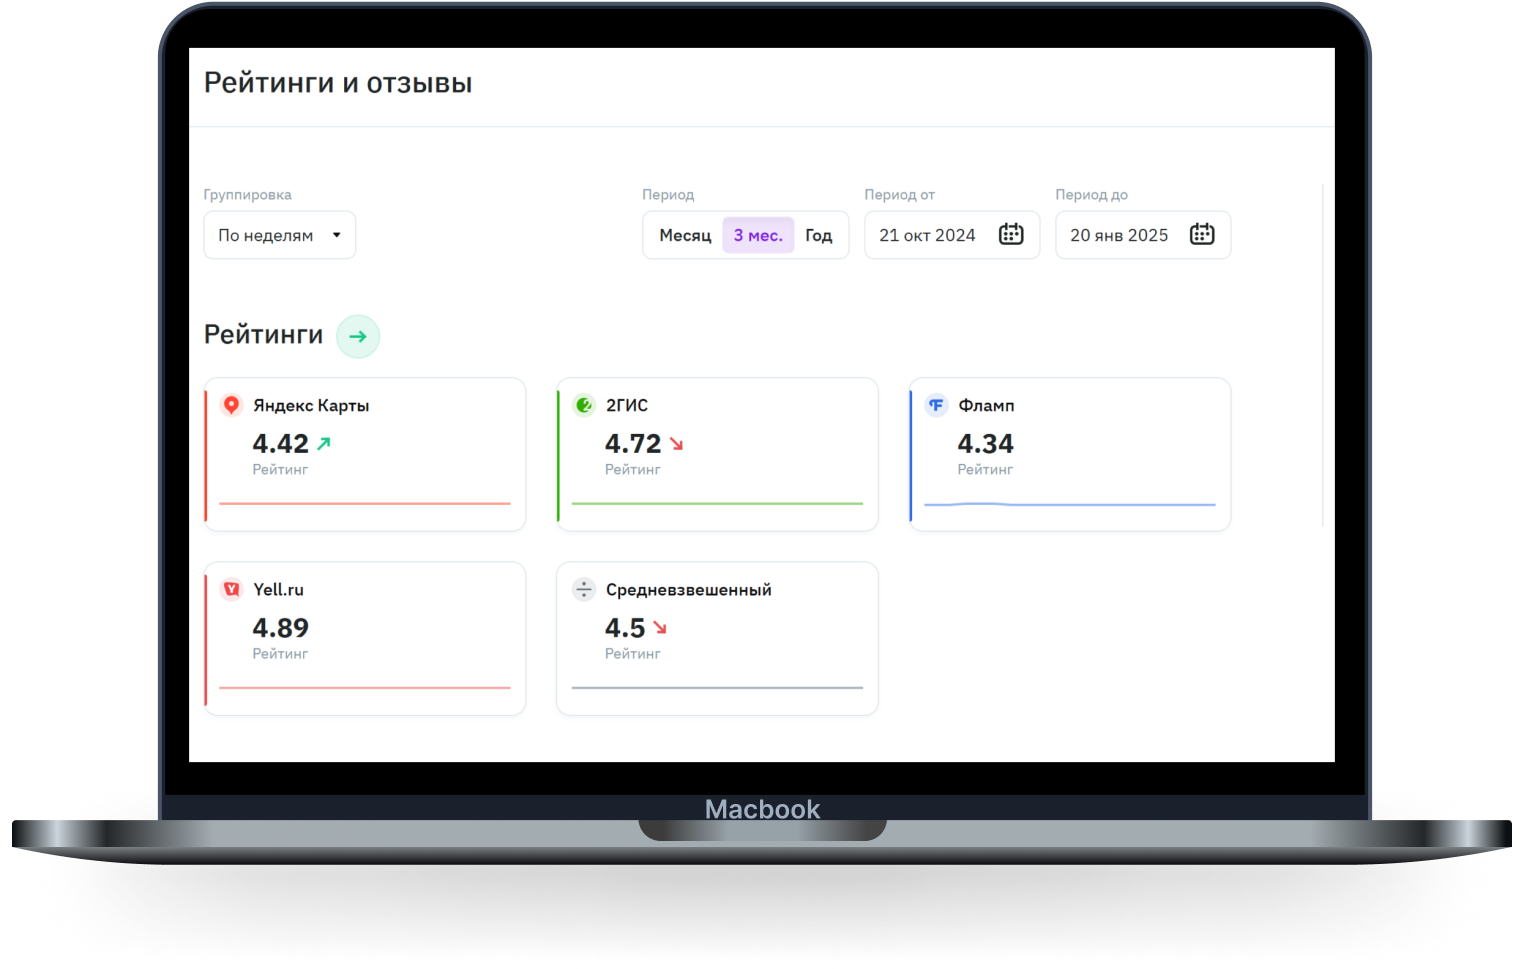Click the Фламп blue logo icon
1524x969 pixels.
pyautogui.click(x=936, y=405)
